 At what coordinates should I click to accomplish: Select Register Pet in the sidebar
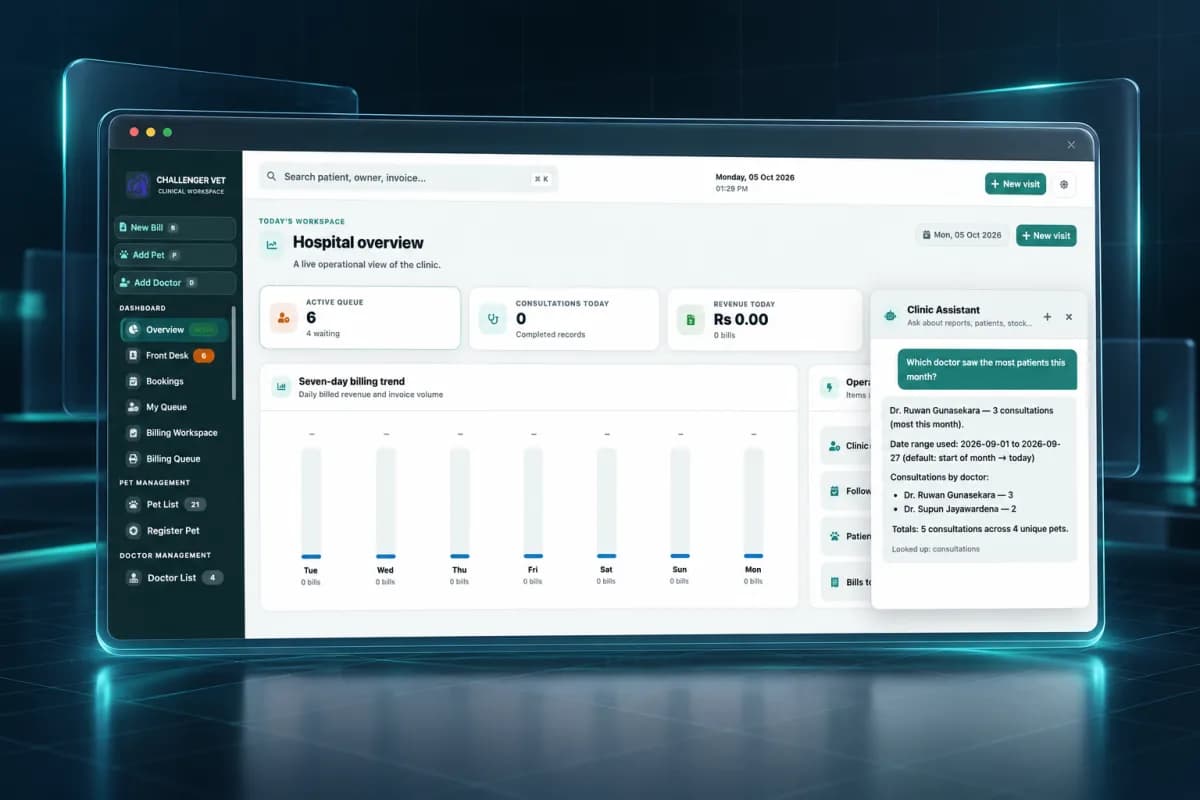pos(174,531)
